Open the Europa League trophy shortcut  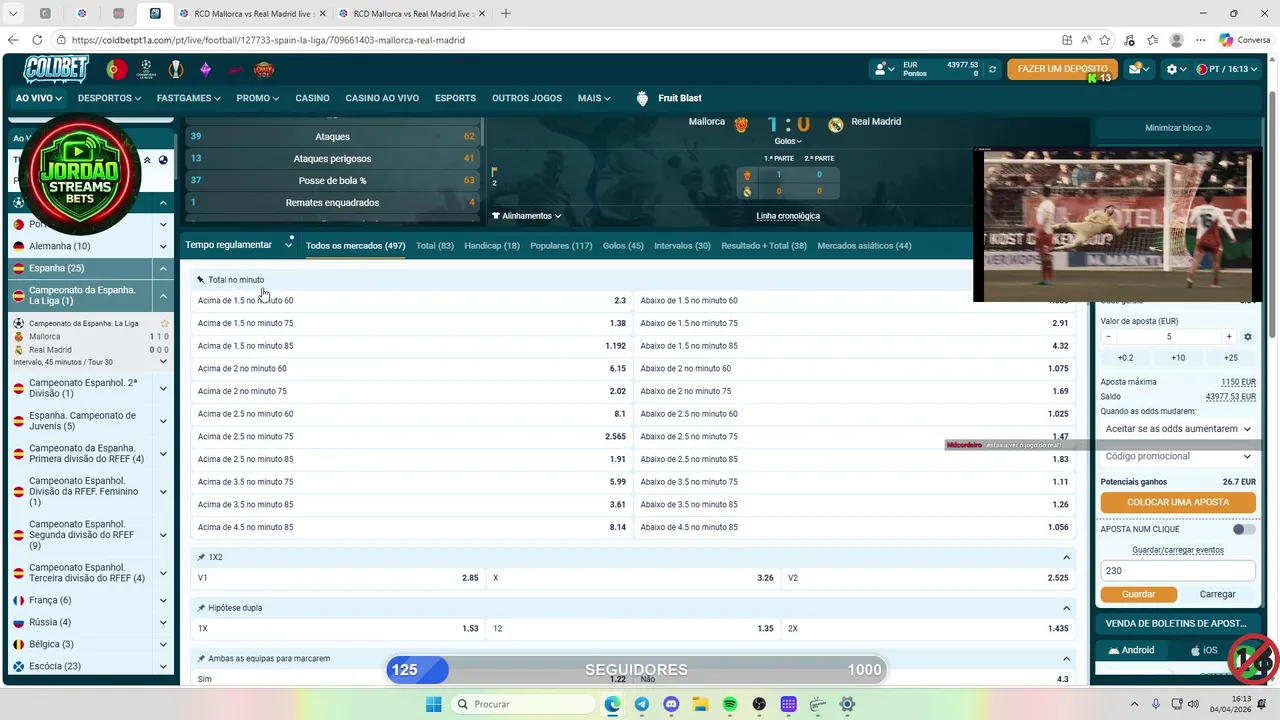click(x=176, y=69)
